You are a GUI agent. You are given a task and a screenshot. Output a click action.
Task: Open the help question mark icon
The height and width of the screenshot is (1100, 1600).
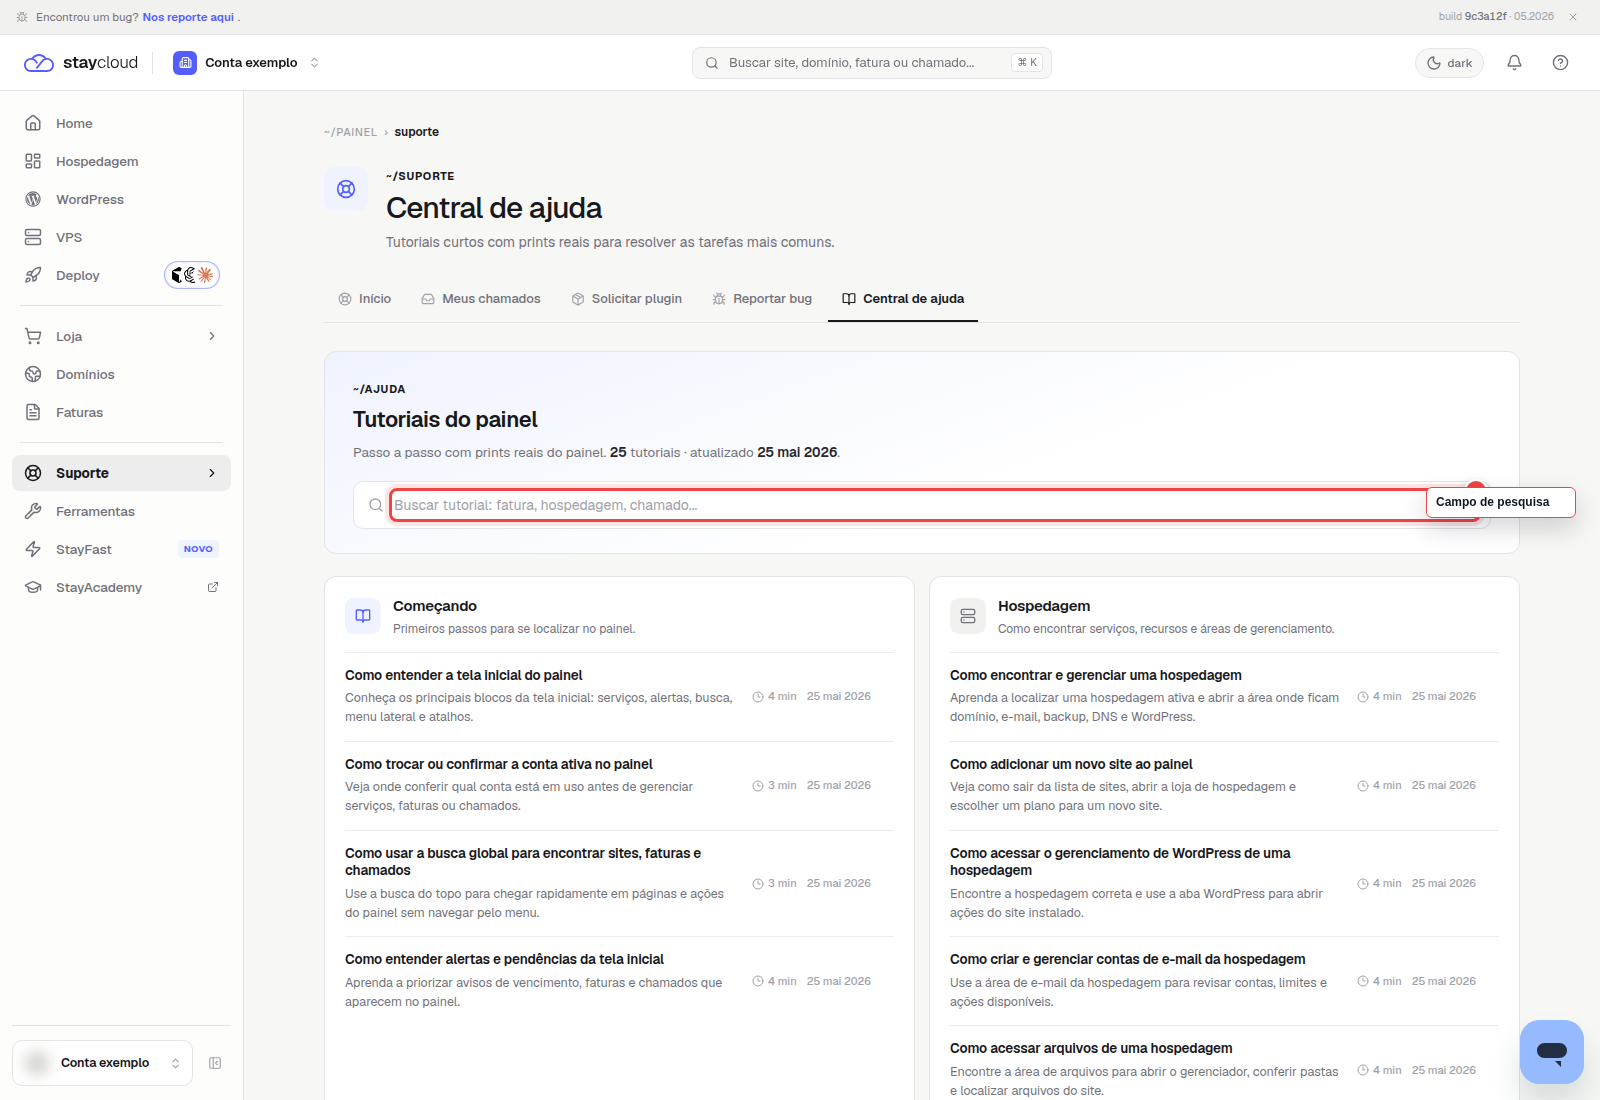pyautogui.click(x=1560, y=63)
